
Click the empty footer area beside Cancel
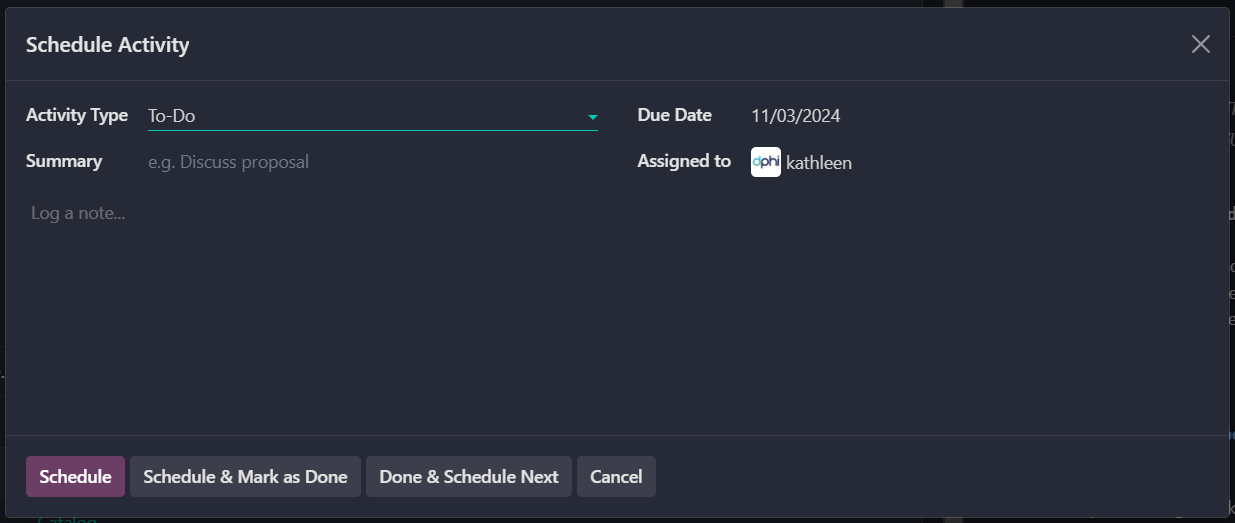940,477
